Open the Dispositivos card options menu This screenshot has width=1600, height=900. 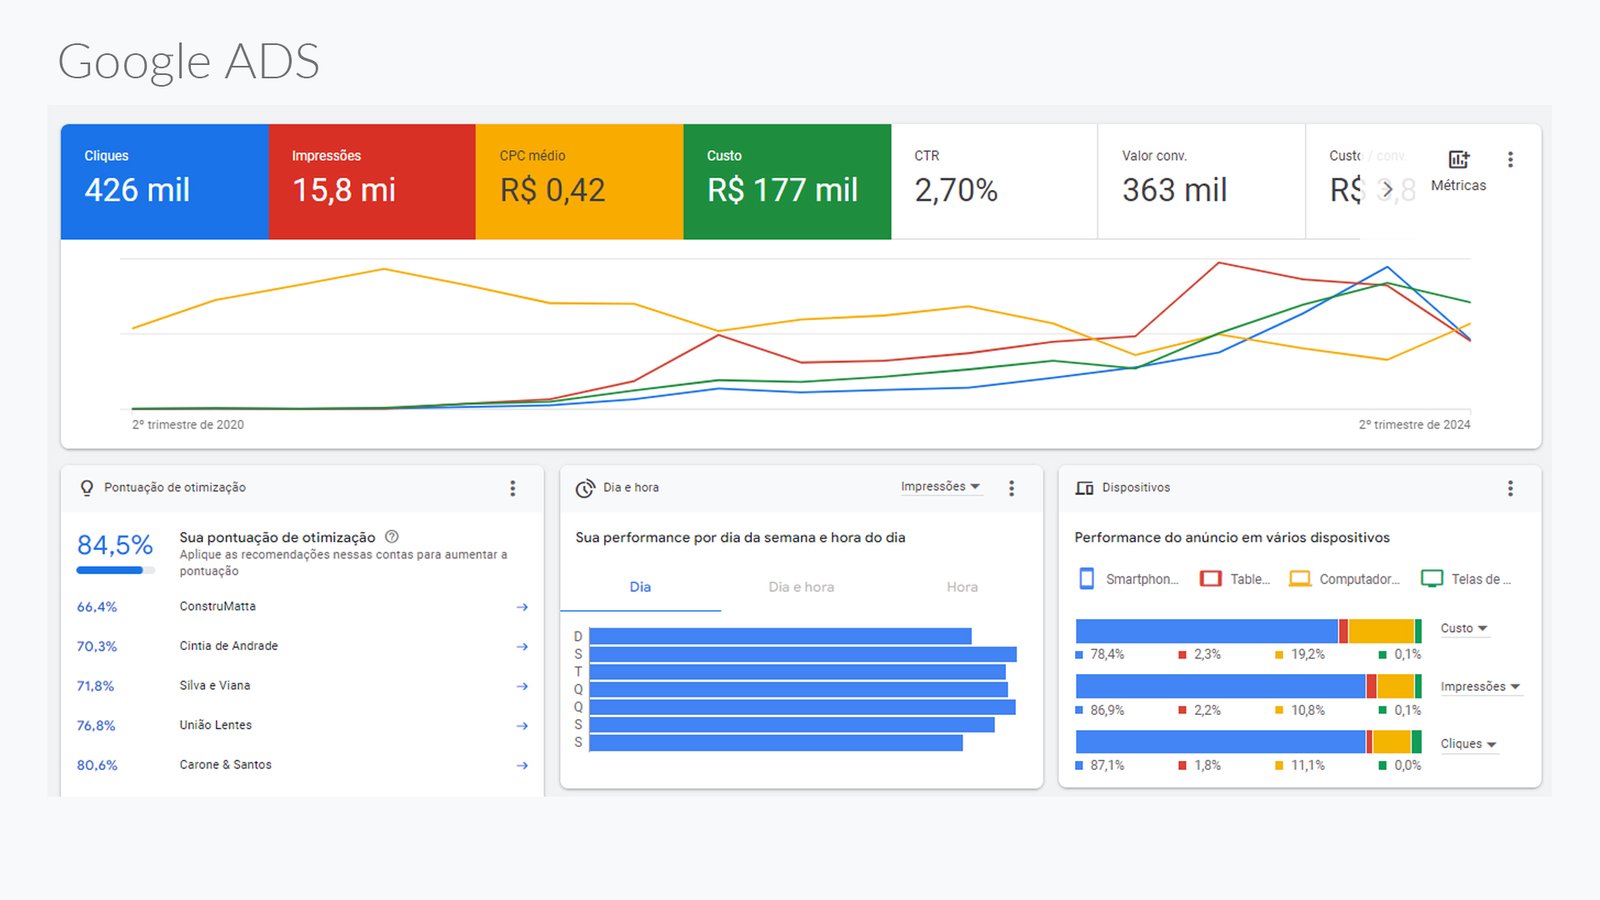pos(1510,488)
